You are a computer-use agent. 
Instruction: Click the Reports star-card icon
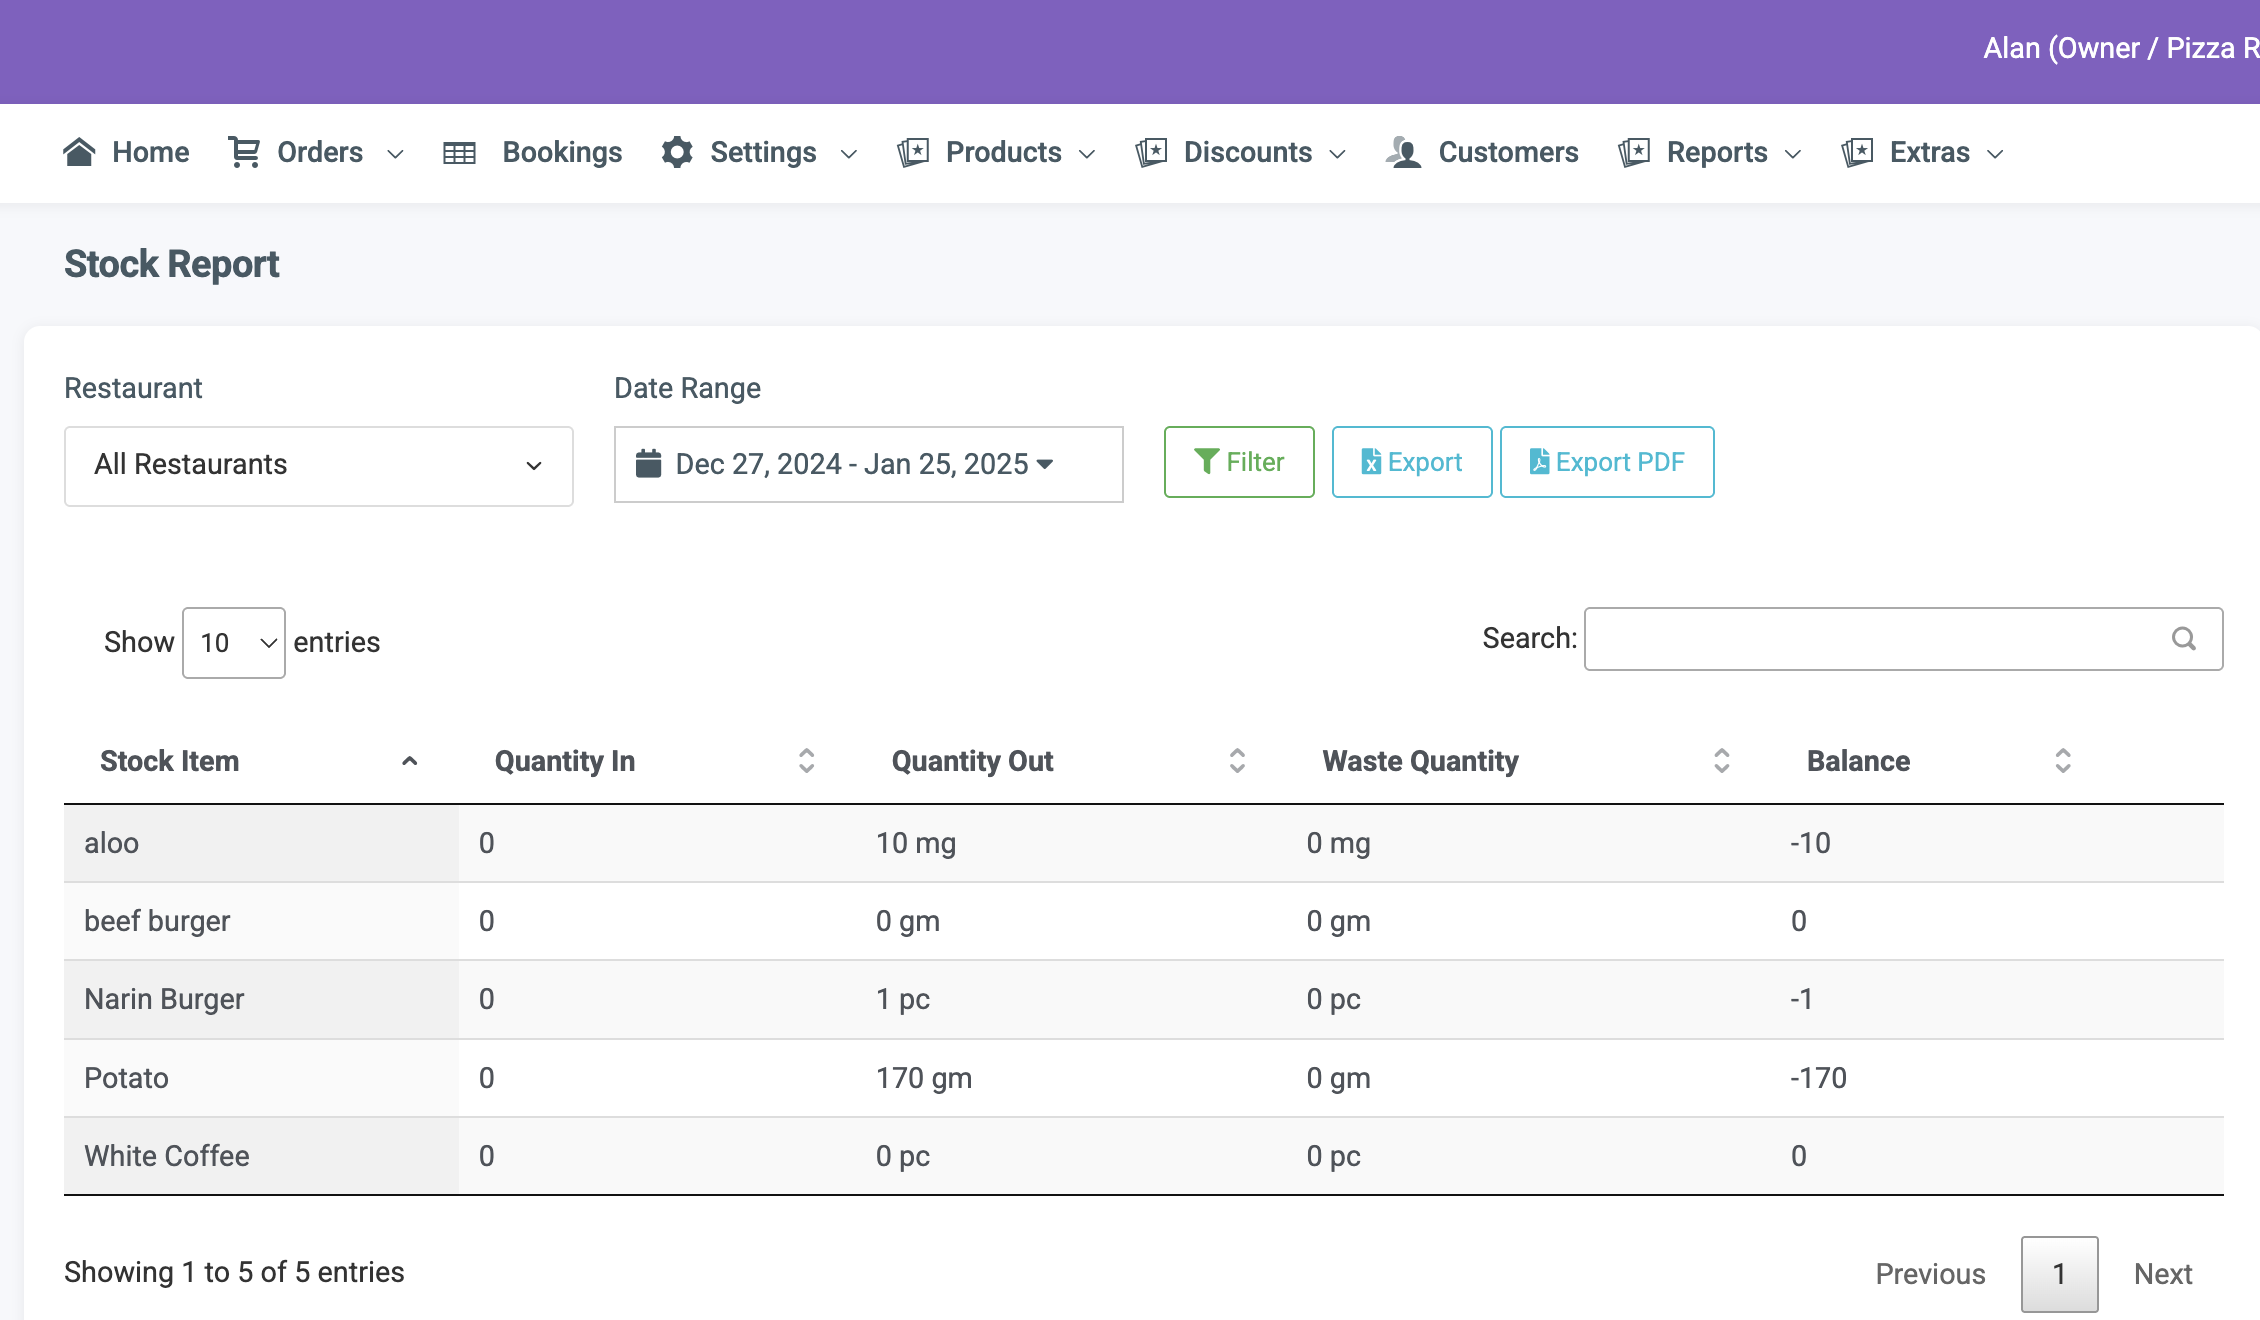pyautogui.click(x=1634, y=152)
